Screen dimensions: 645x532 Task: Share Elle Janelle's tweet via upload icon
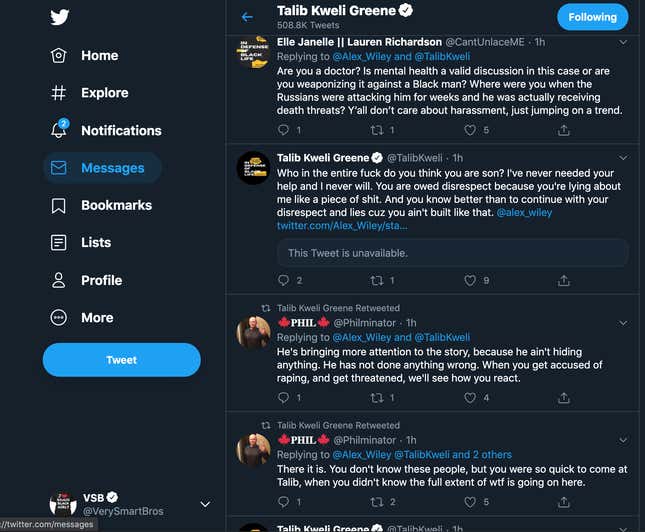click(564, 130)
